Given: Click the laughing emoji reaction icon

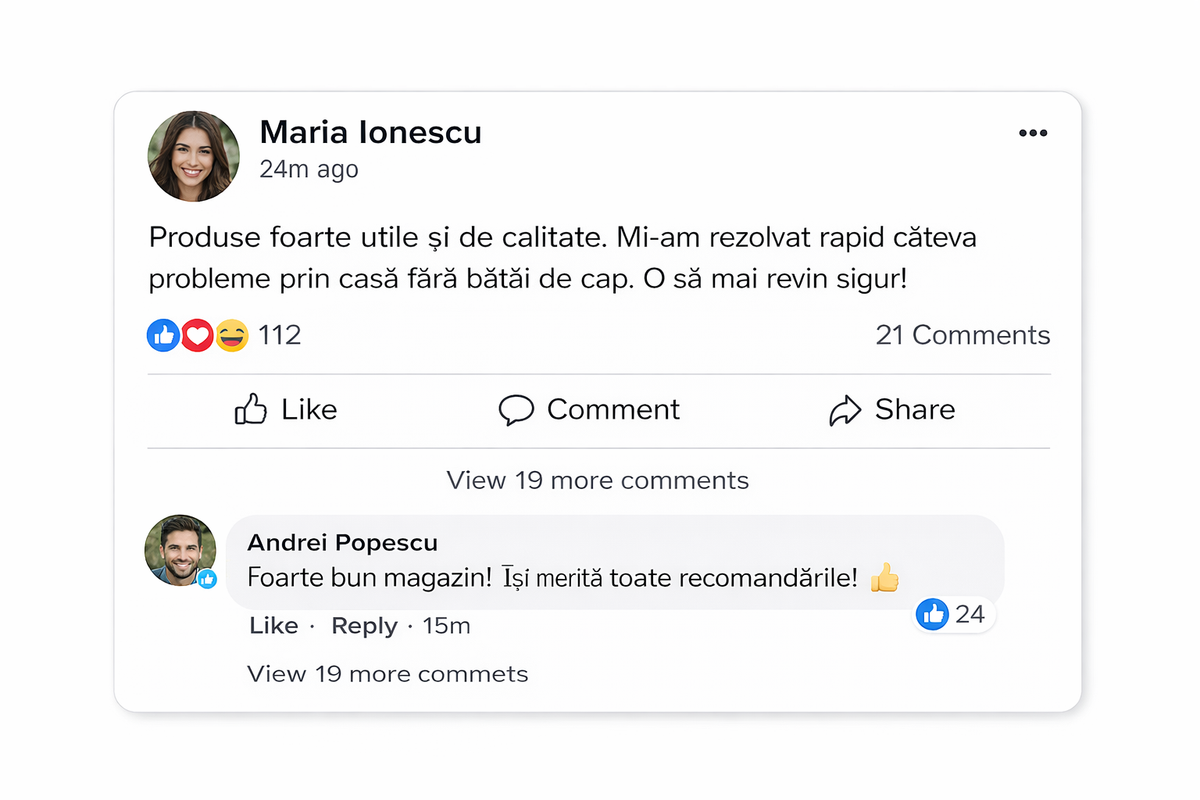Looking at the screenshot, I should pyautogui.click(x=229, y=334).
